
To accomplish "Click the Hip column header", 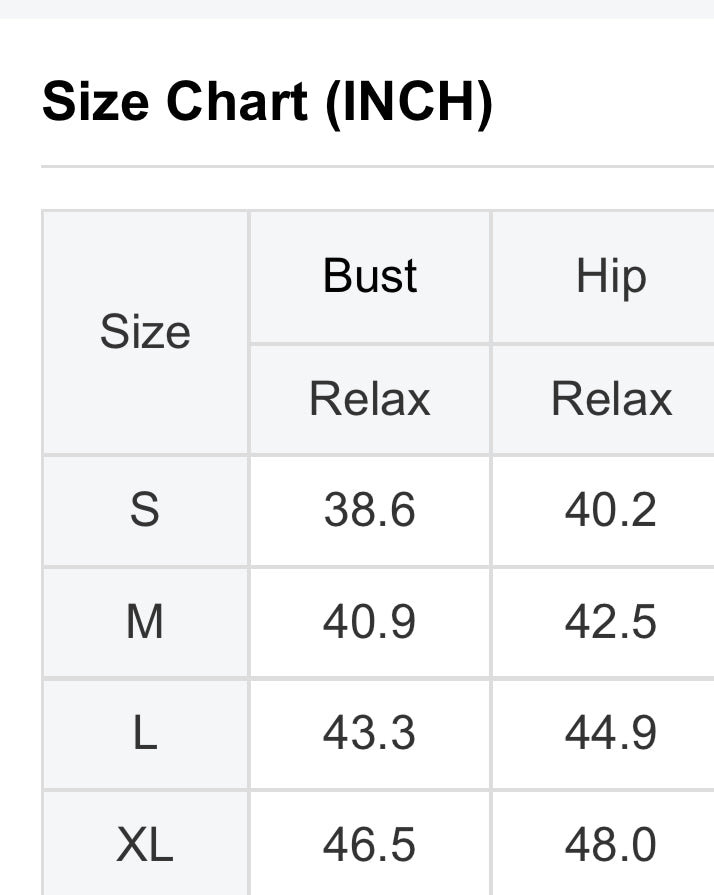I will point(610,276).
